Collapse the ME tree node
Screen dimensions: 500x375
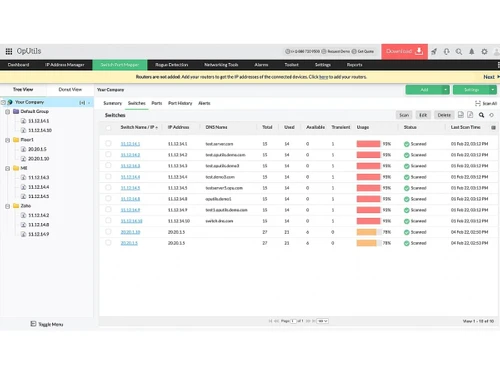point(7,168)
